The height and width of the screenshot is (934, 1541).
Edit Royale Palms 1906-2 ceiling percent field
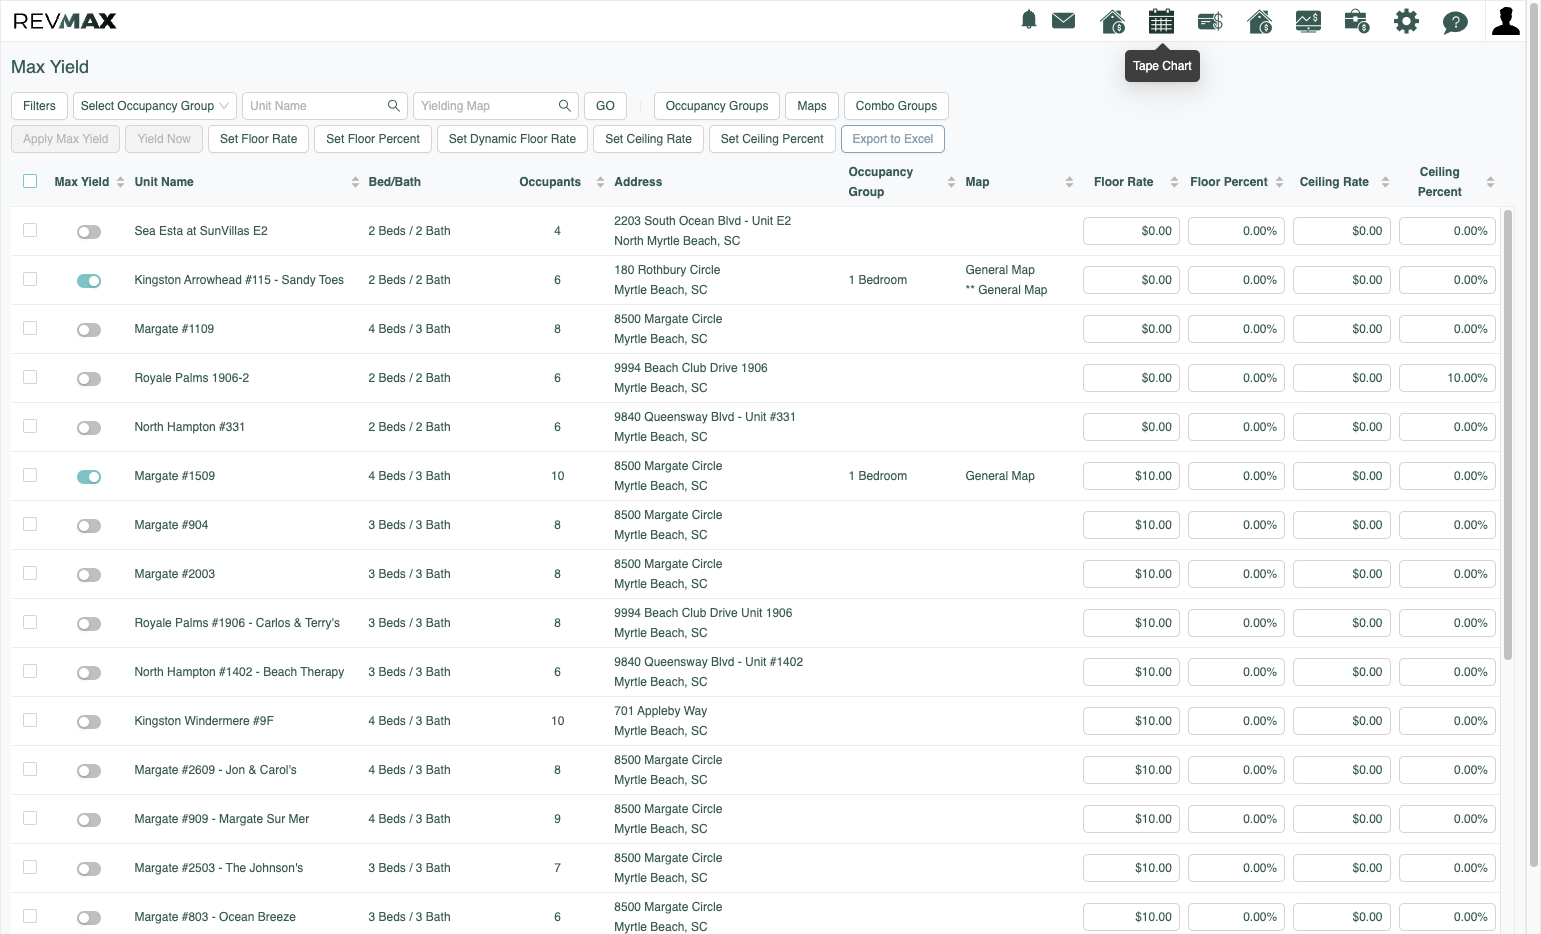click(1447, 378)
